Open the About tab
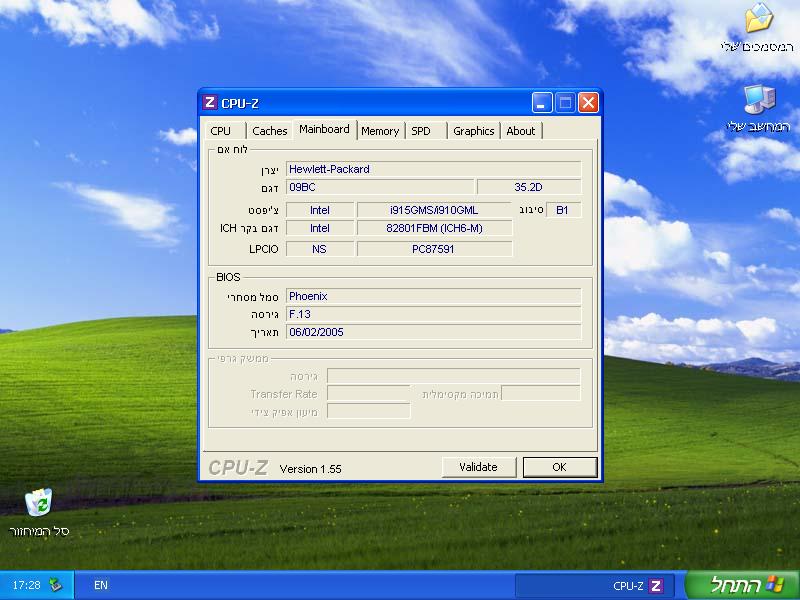This screenshot has width=800, height=600. tap(521, 131)
